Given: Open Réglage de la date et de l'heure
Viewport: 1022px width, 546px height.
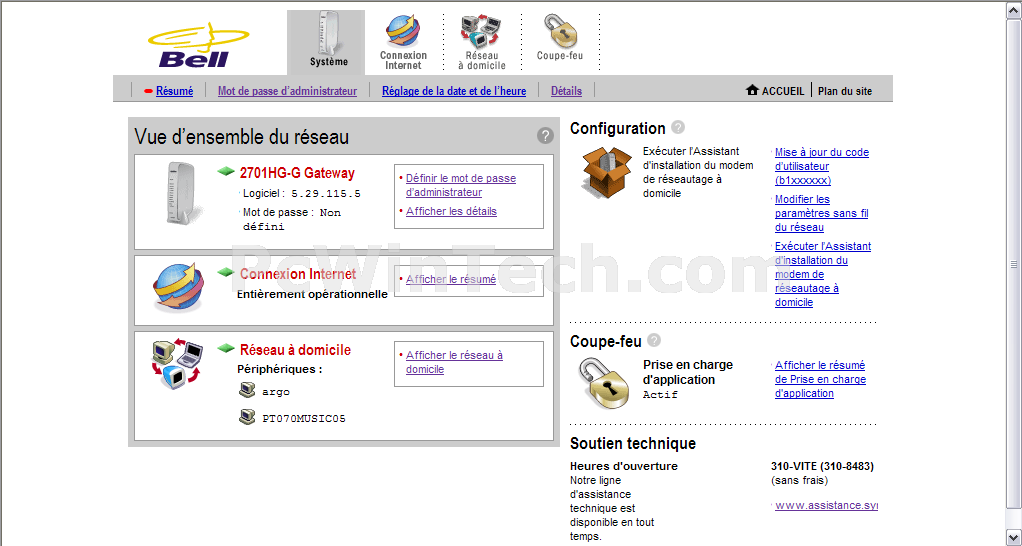Looking at the screenshot, I should click(454, 91).
